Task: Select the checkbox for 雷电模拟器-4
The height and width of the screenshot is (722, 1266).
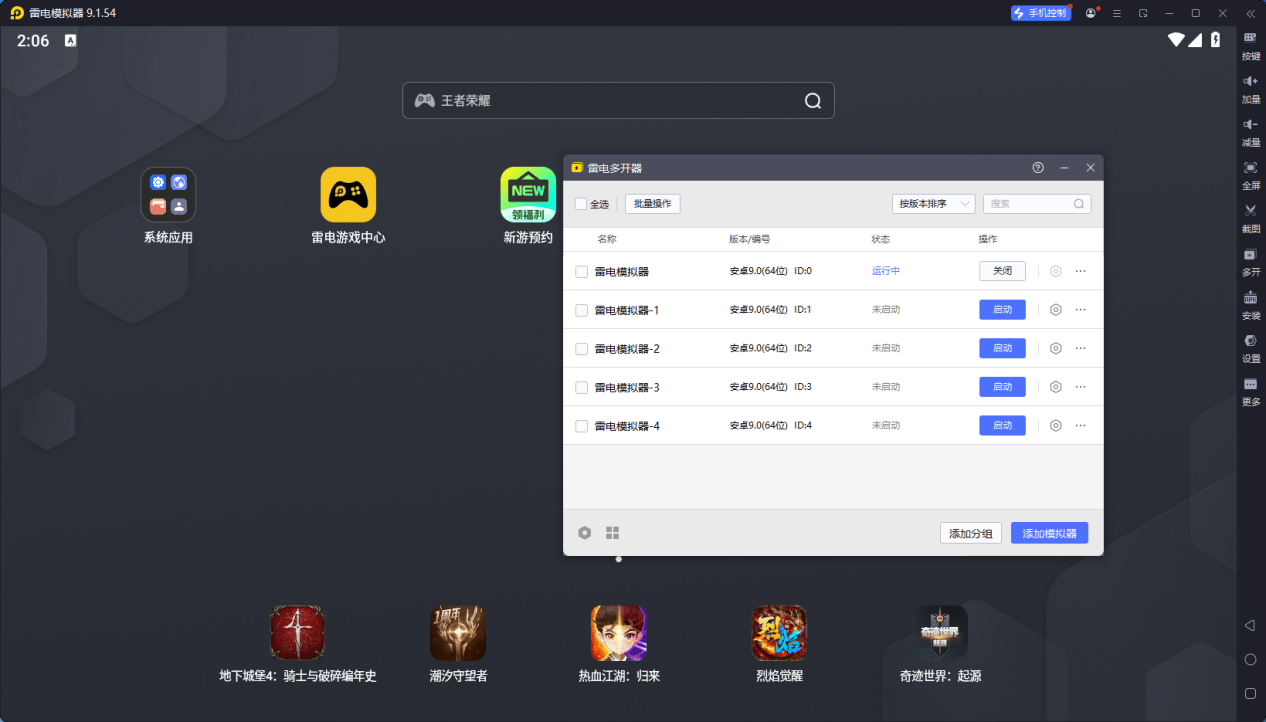Action: [x=581, y=425]
